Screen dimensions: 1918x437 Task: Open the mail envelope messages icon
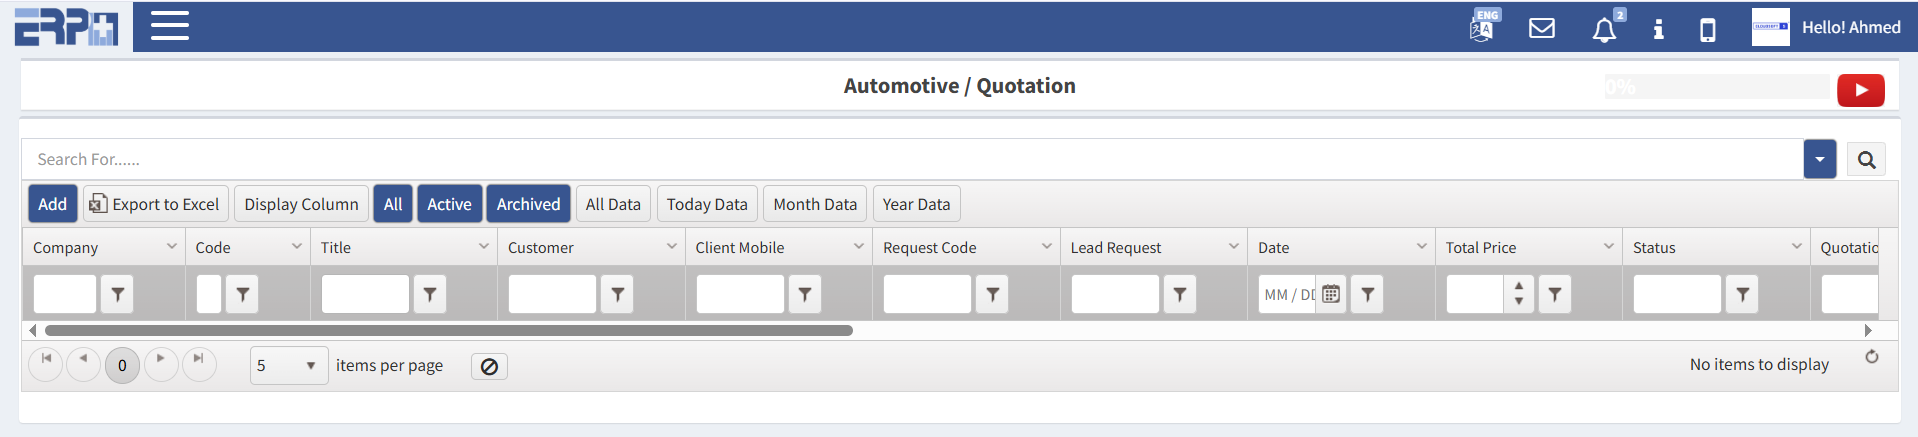1542,28
